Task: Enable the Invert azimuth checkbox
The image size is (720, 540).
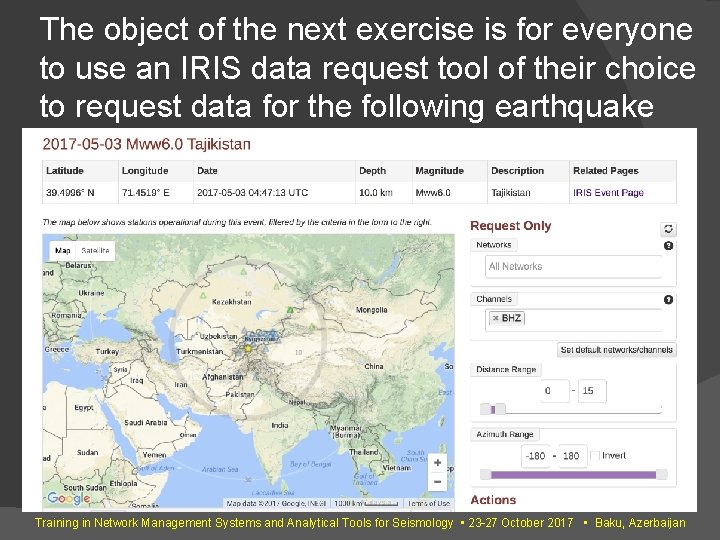Action: click(x=595, y=456)
